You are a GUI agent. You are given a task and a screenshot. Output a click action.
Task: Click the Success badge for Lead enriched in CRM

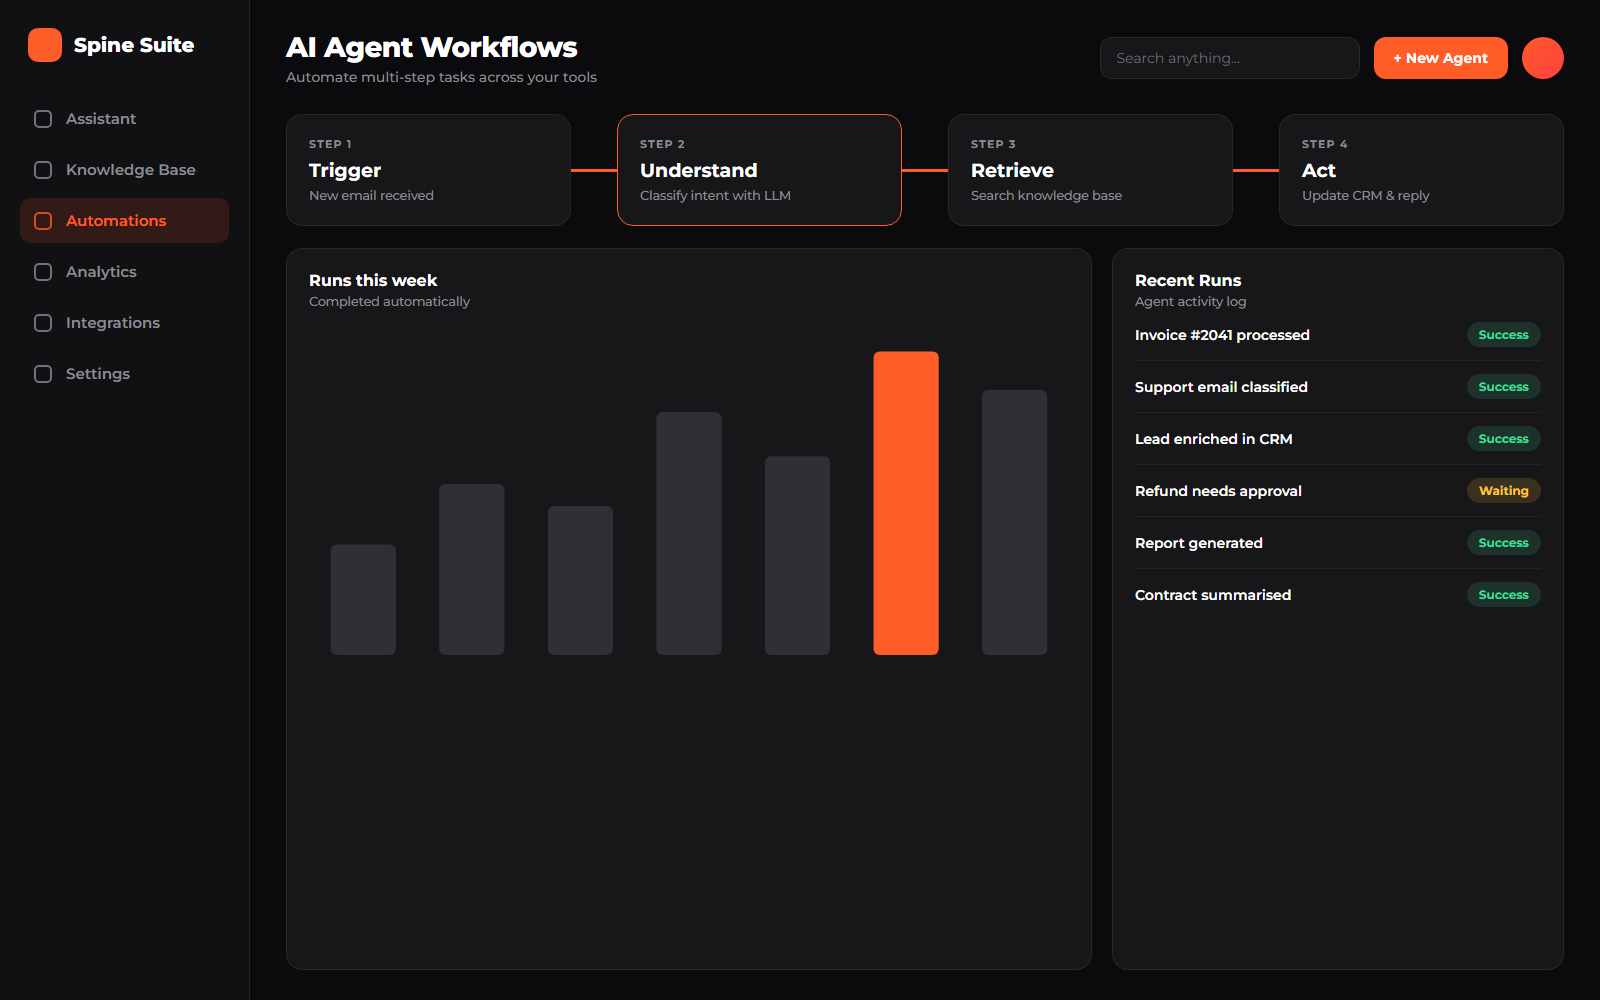tap(1503, 439)
